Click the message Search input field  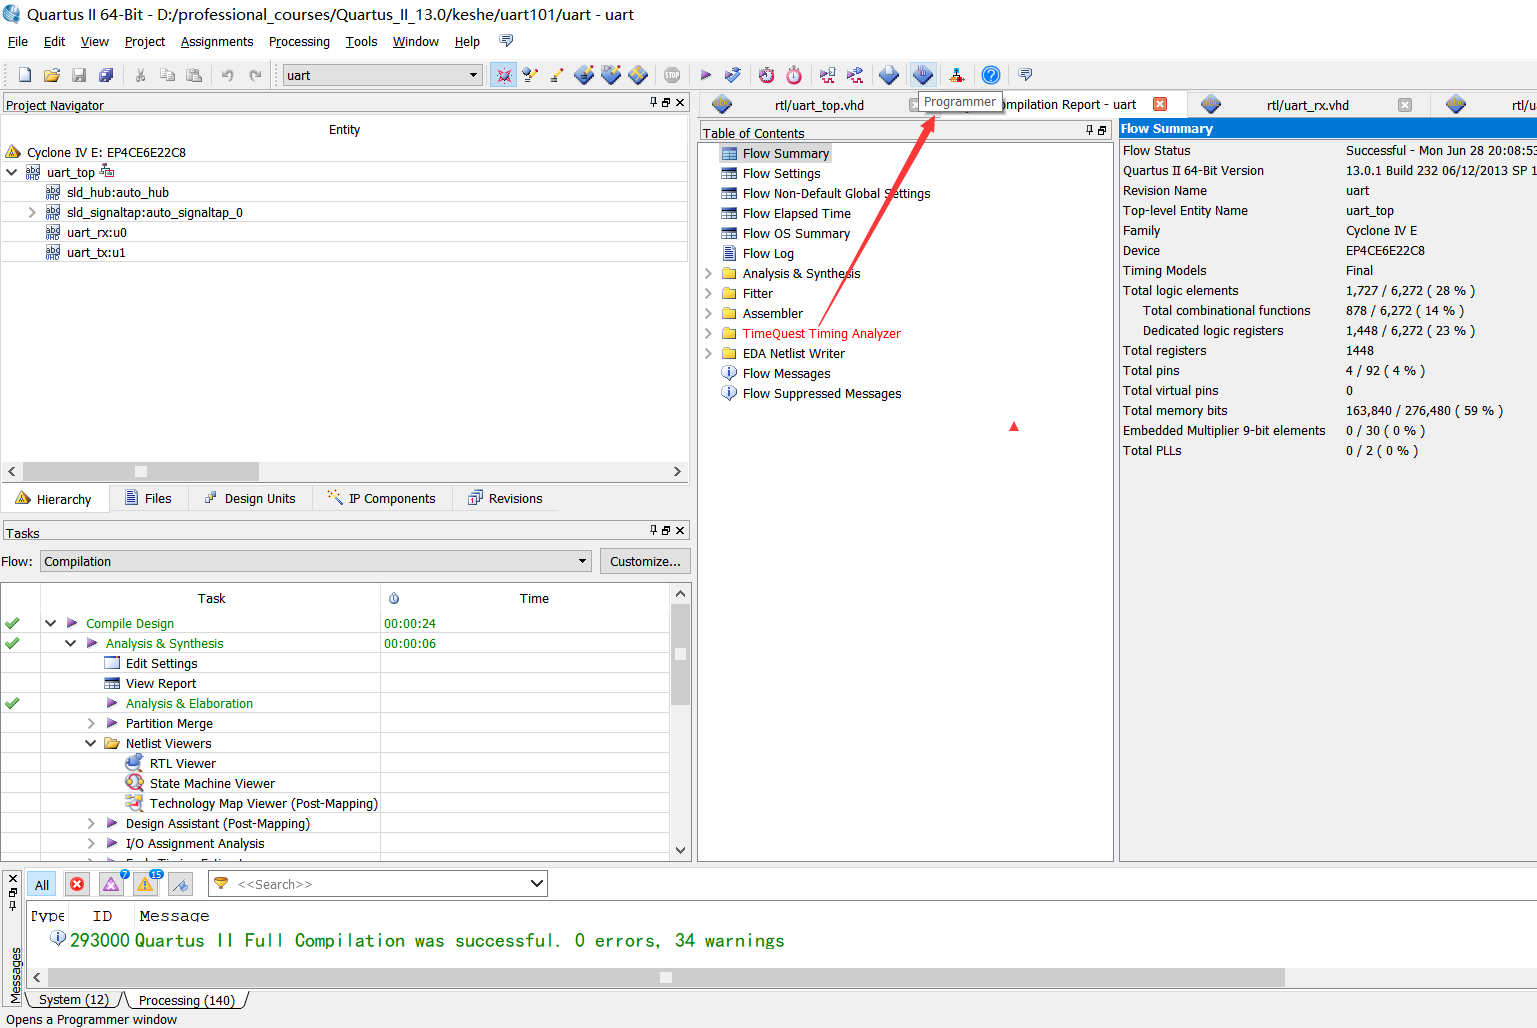(380, 884)
